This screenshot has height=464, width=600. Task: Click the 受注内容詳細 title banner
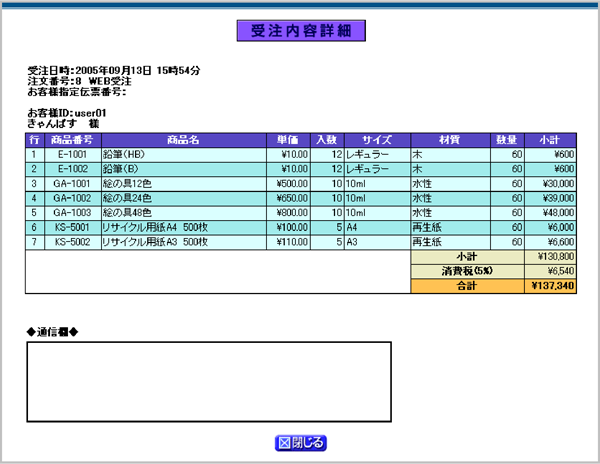point(301,31)
